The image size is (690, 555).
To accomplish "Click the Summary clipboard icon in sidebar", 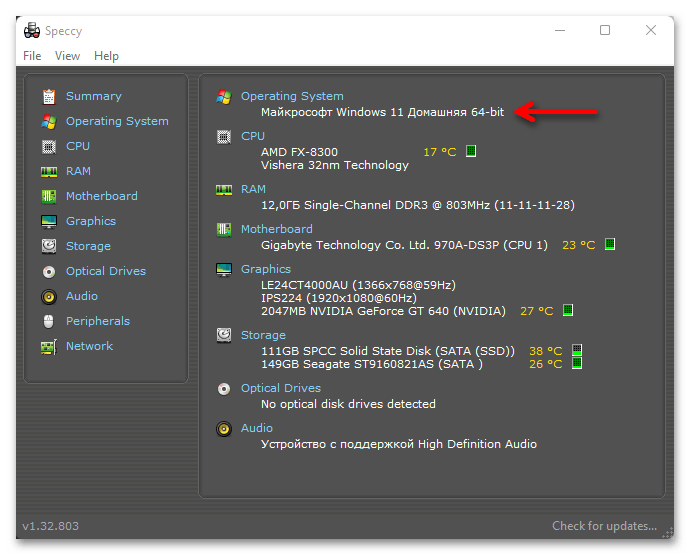I will tap(49, 96).
